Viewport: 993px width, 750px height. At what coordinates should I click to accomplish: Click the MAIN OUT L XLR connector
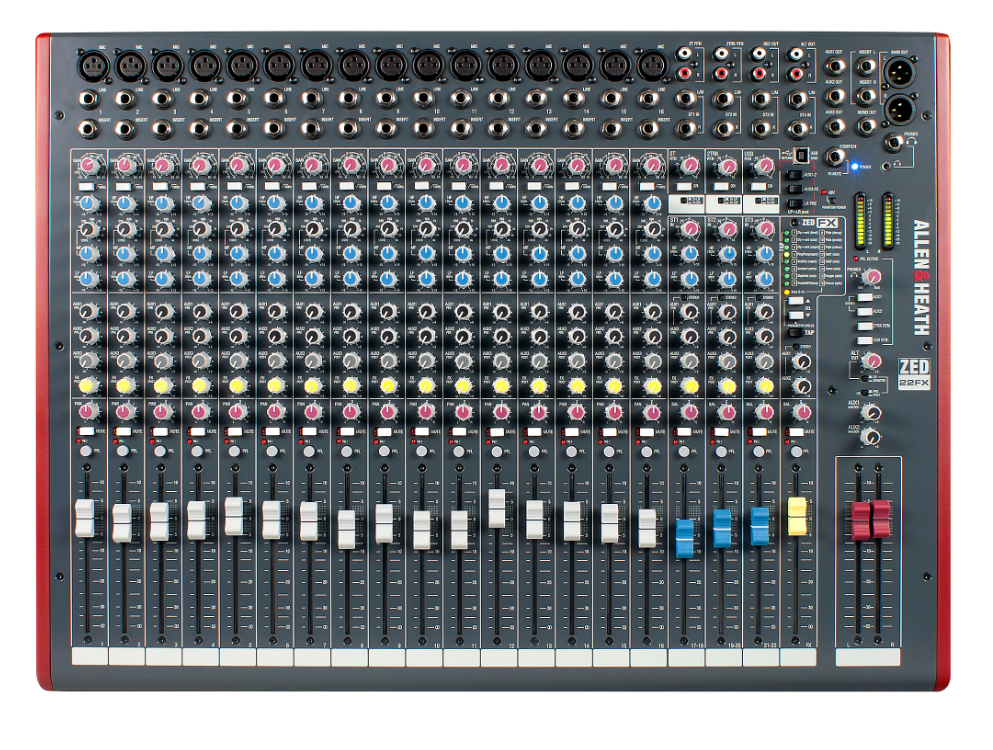[x=899, y=72]
